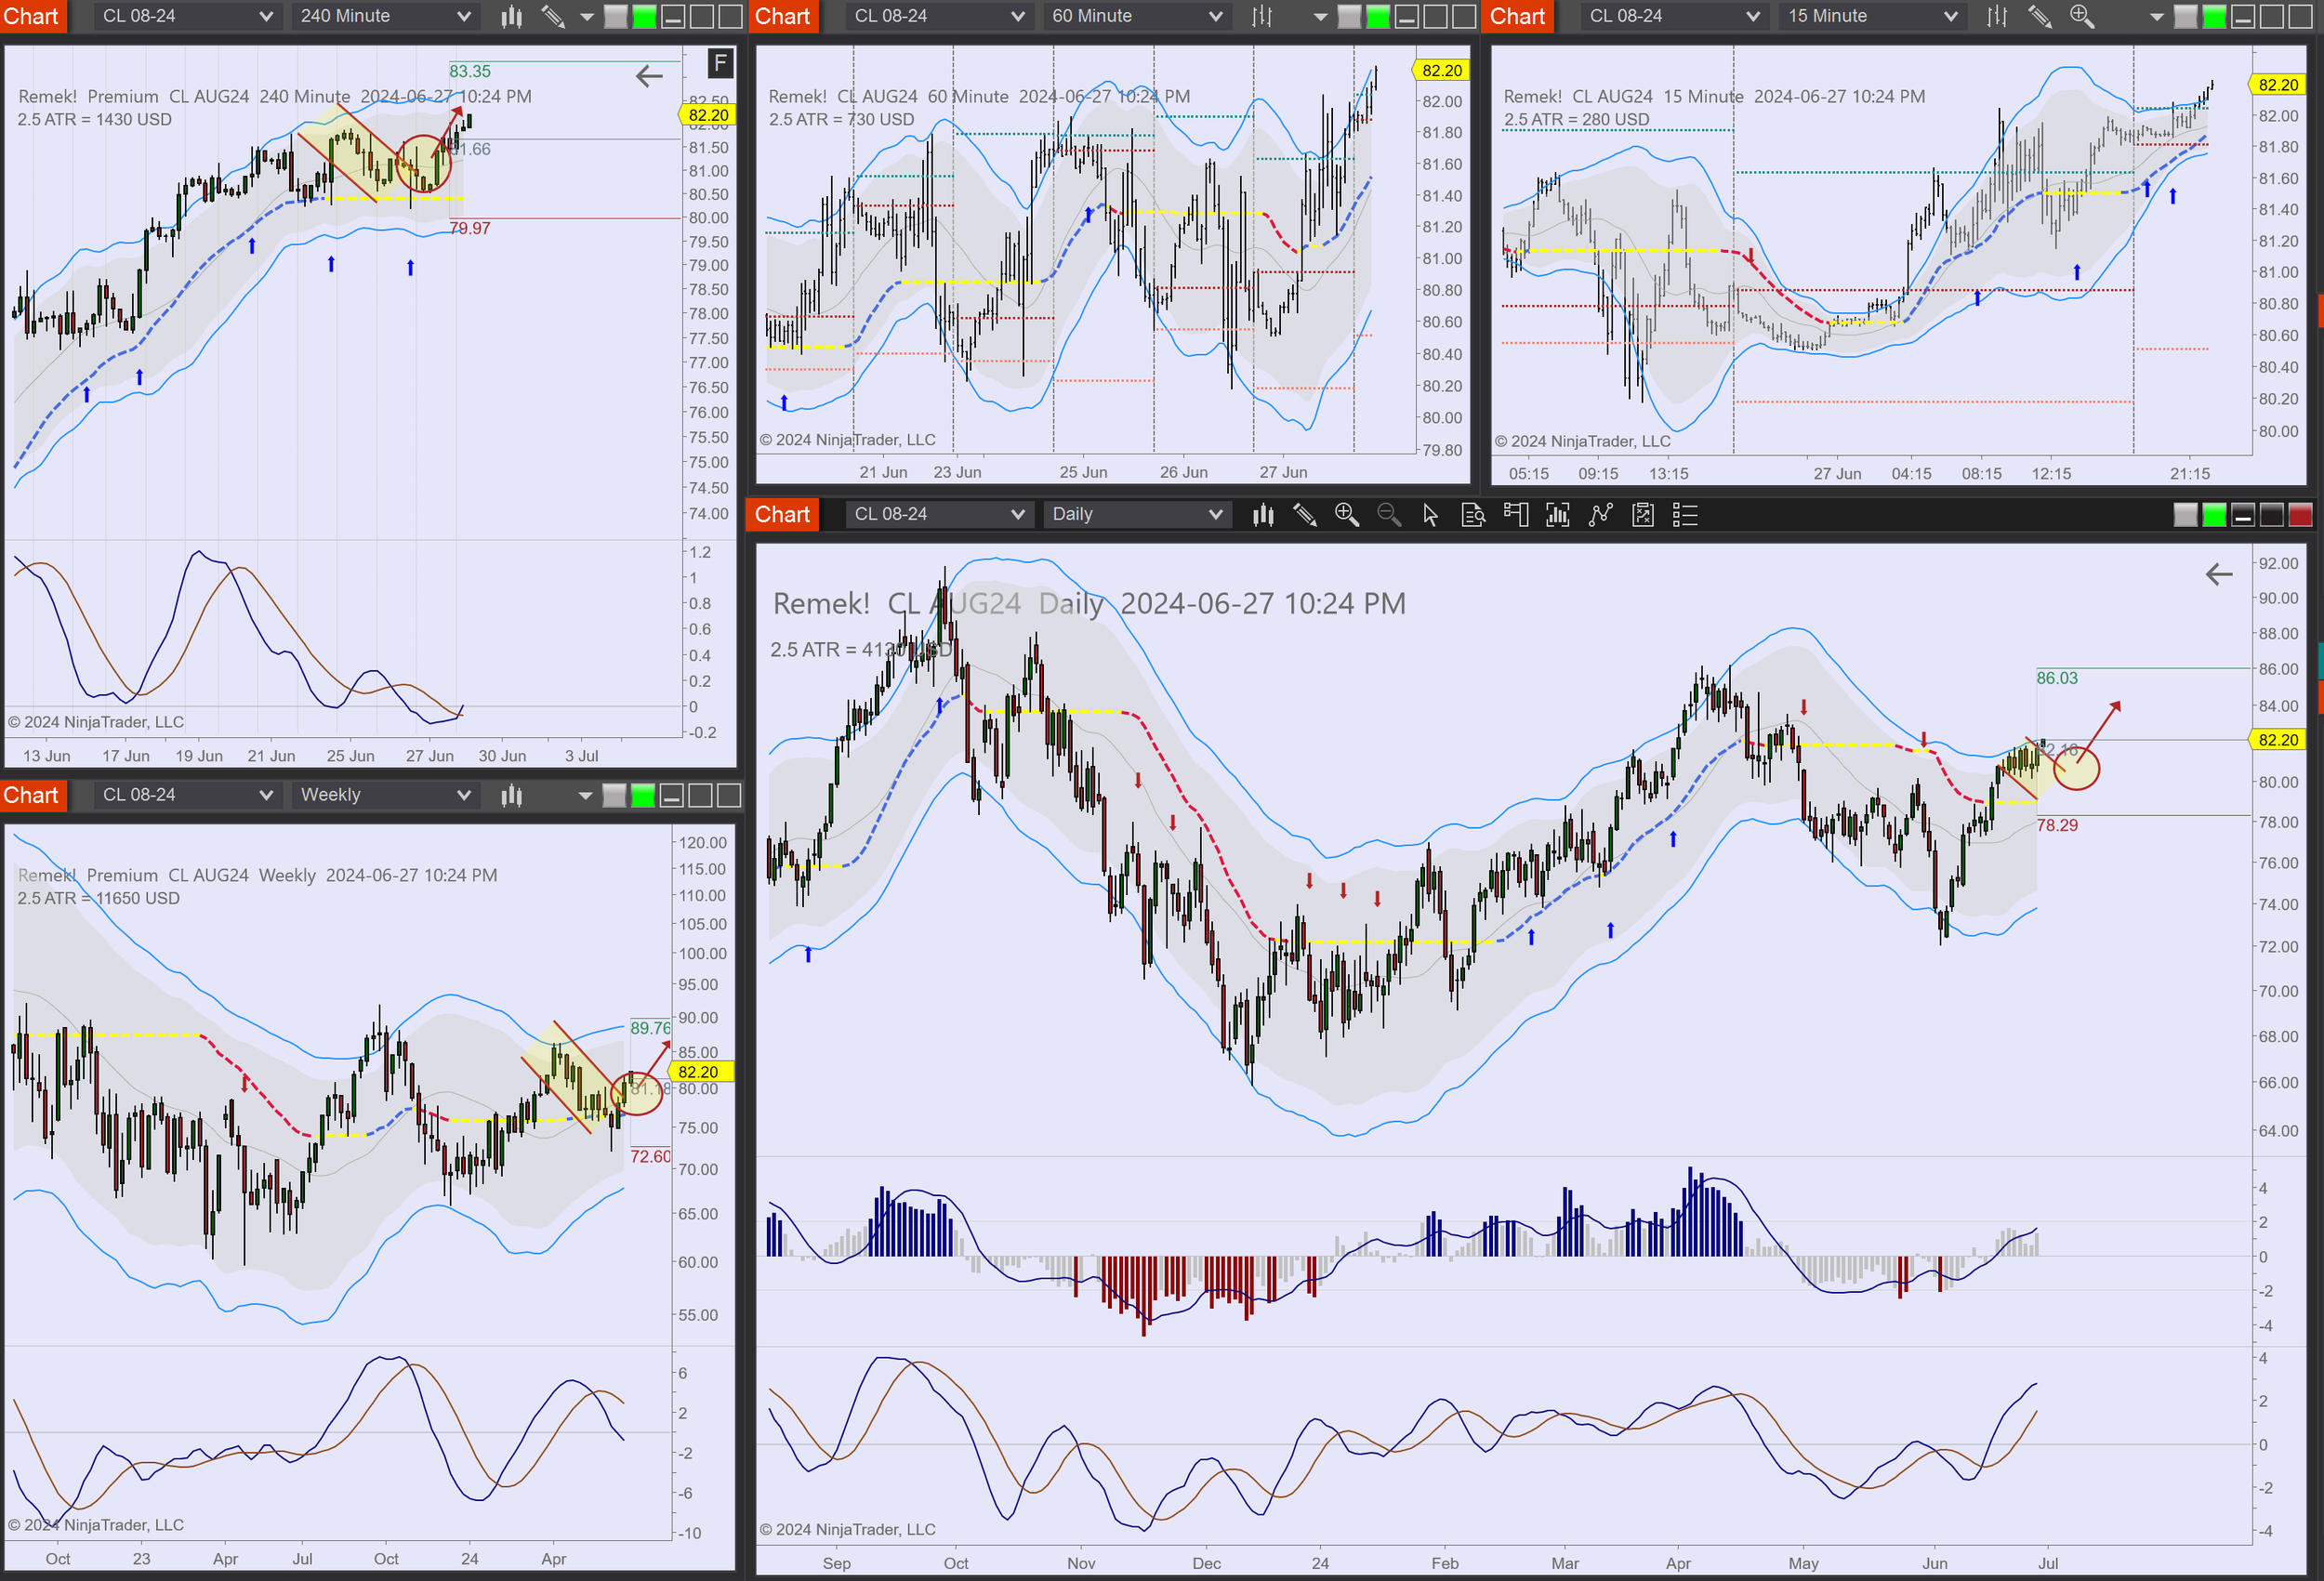Click the gray color swatch on 15 Minute toolbar
2324x1581 pixels.
click(x=2185, y=16)
